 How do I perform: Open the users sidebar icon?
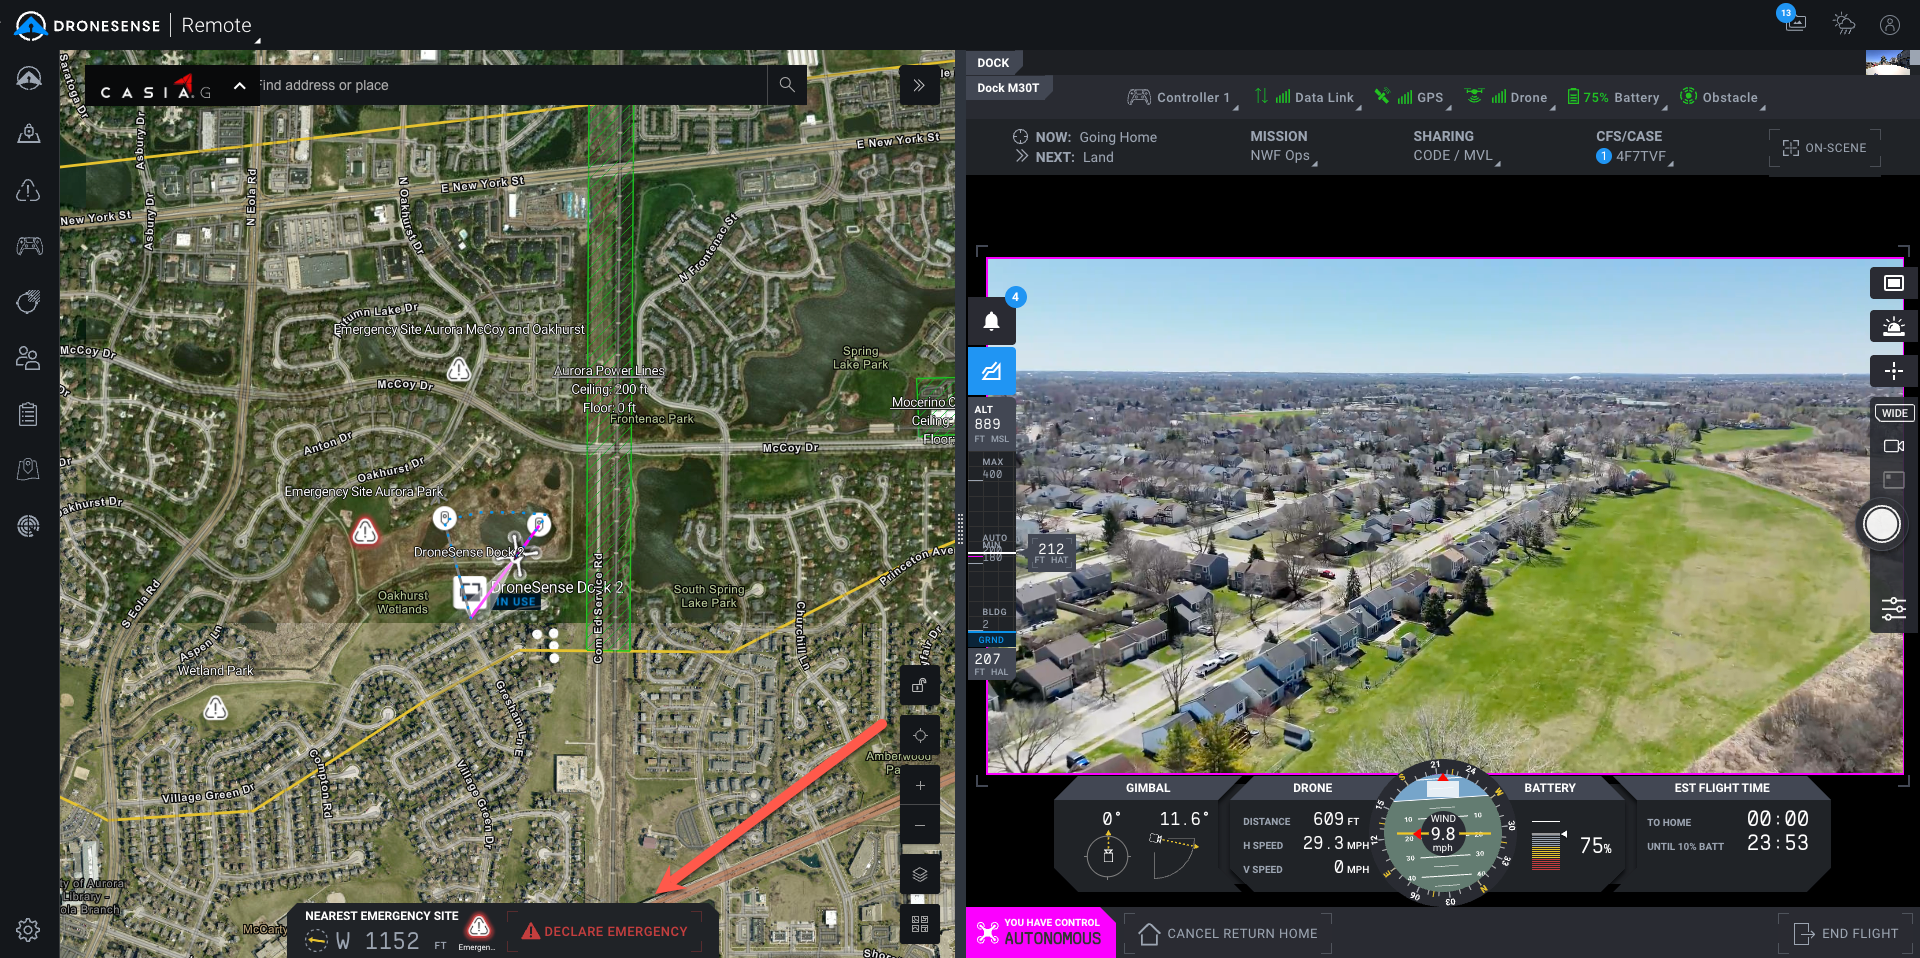[x=29, y=358]
